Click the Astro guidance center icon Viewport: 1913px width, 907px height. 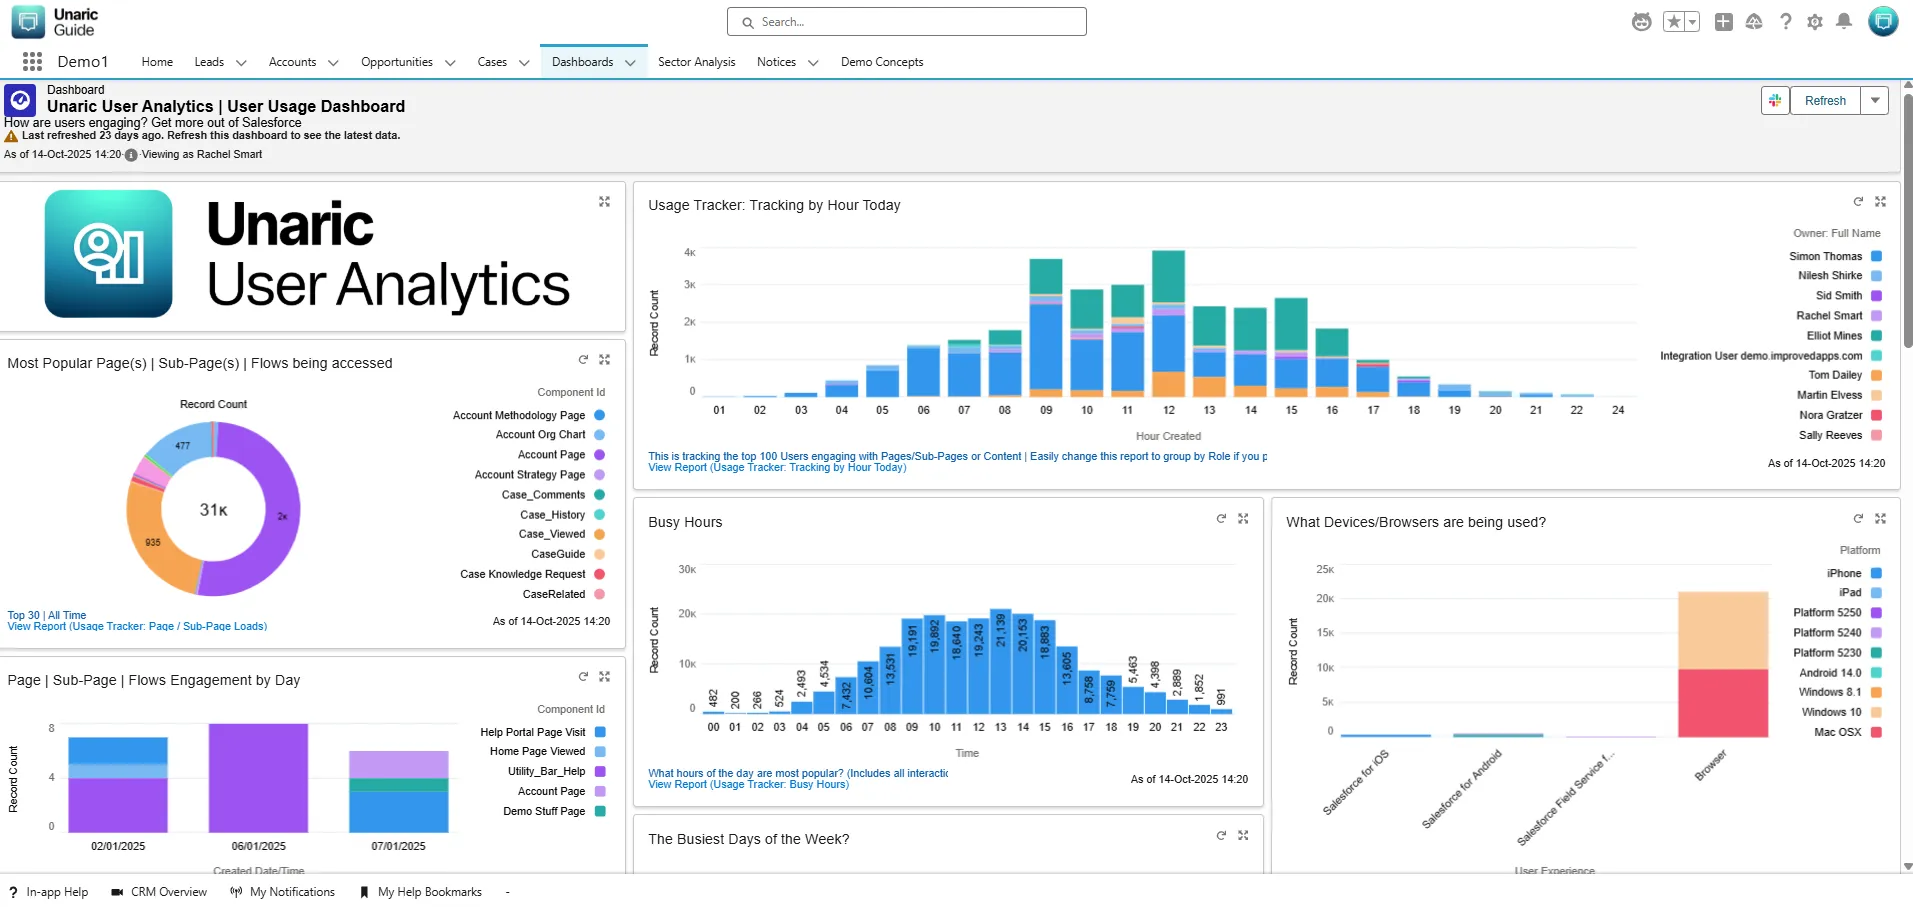pos(1642,22)
